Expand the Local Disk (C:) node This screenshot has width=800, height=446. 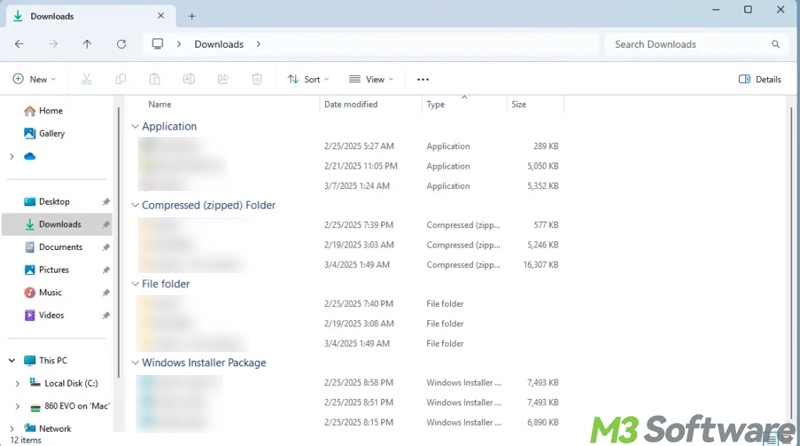pyautogui.click(x=17, y=383)
